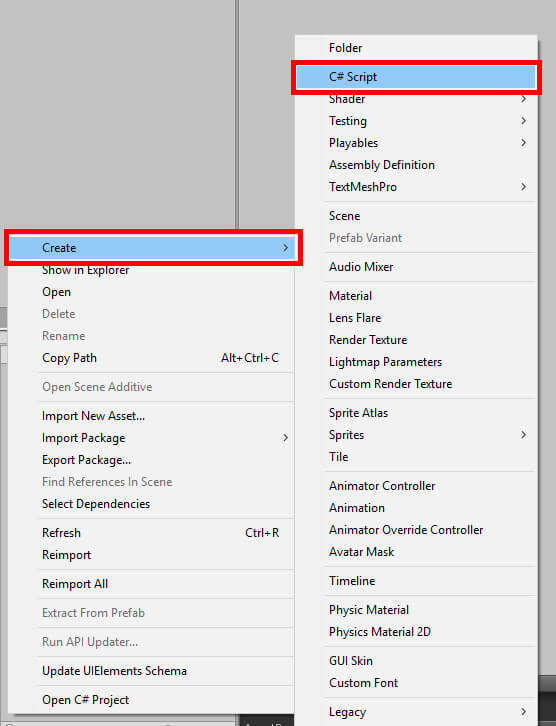Expand the Shader submenu arrow
Image resolution: width=556 pixels, height=726 pixels.
523,99
